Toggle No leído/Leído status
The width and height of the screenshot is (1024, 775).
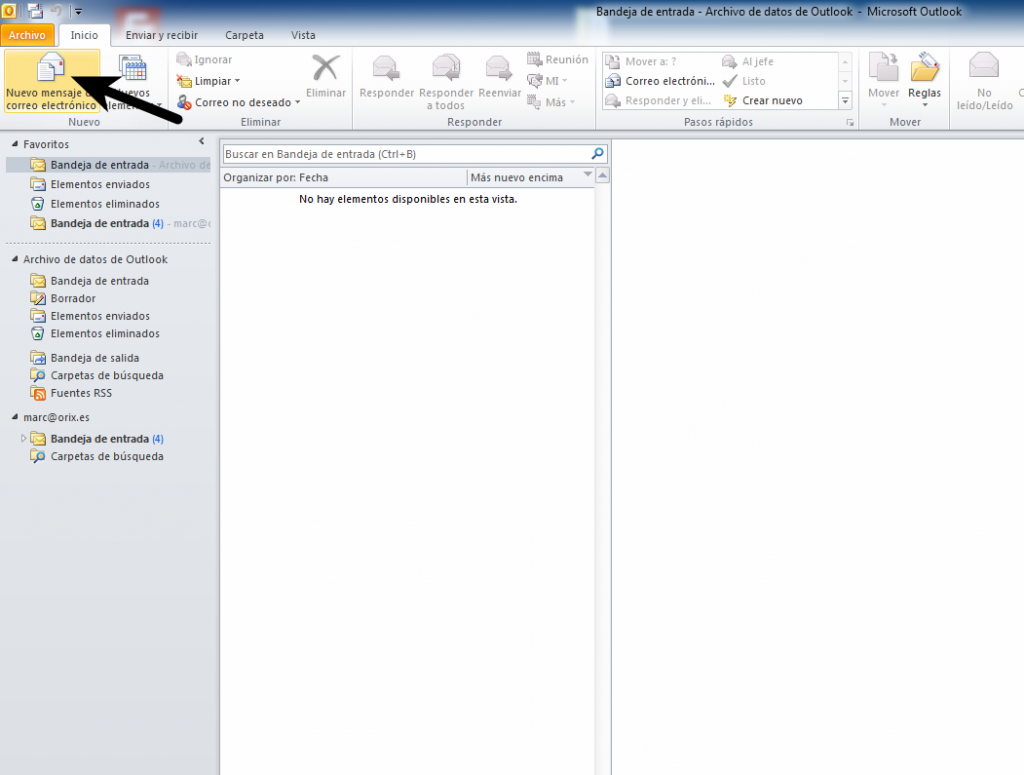(984, 82)
